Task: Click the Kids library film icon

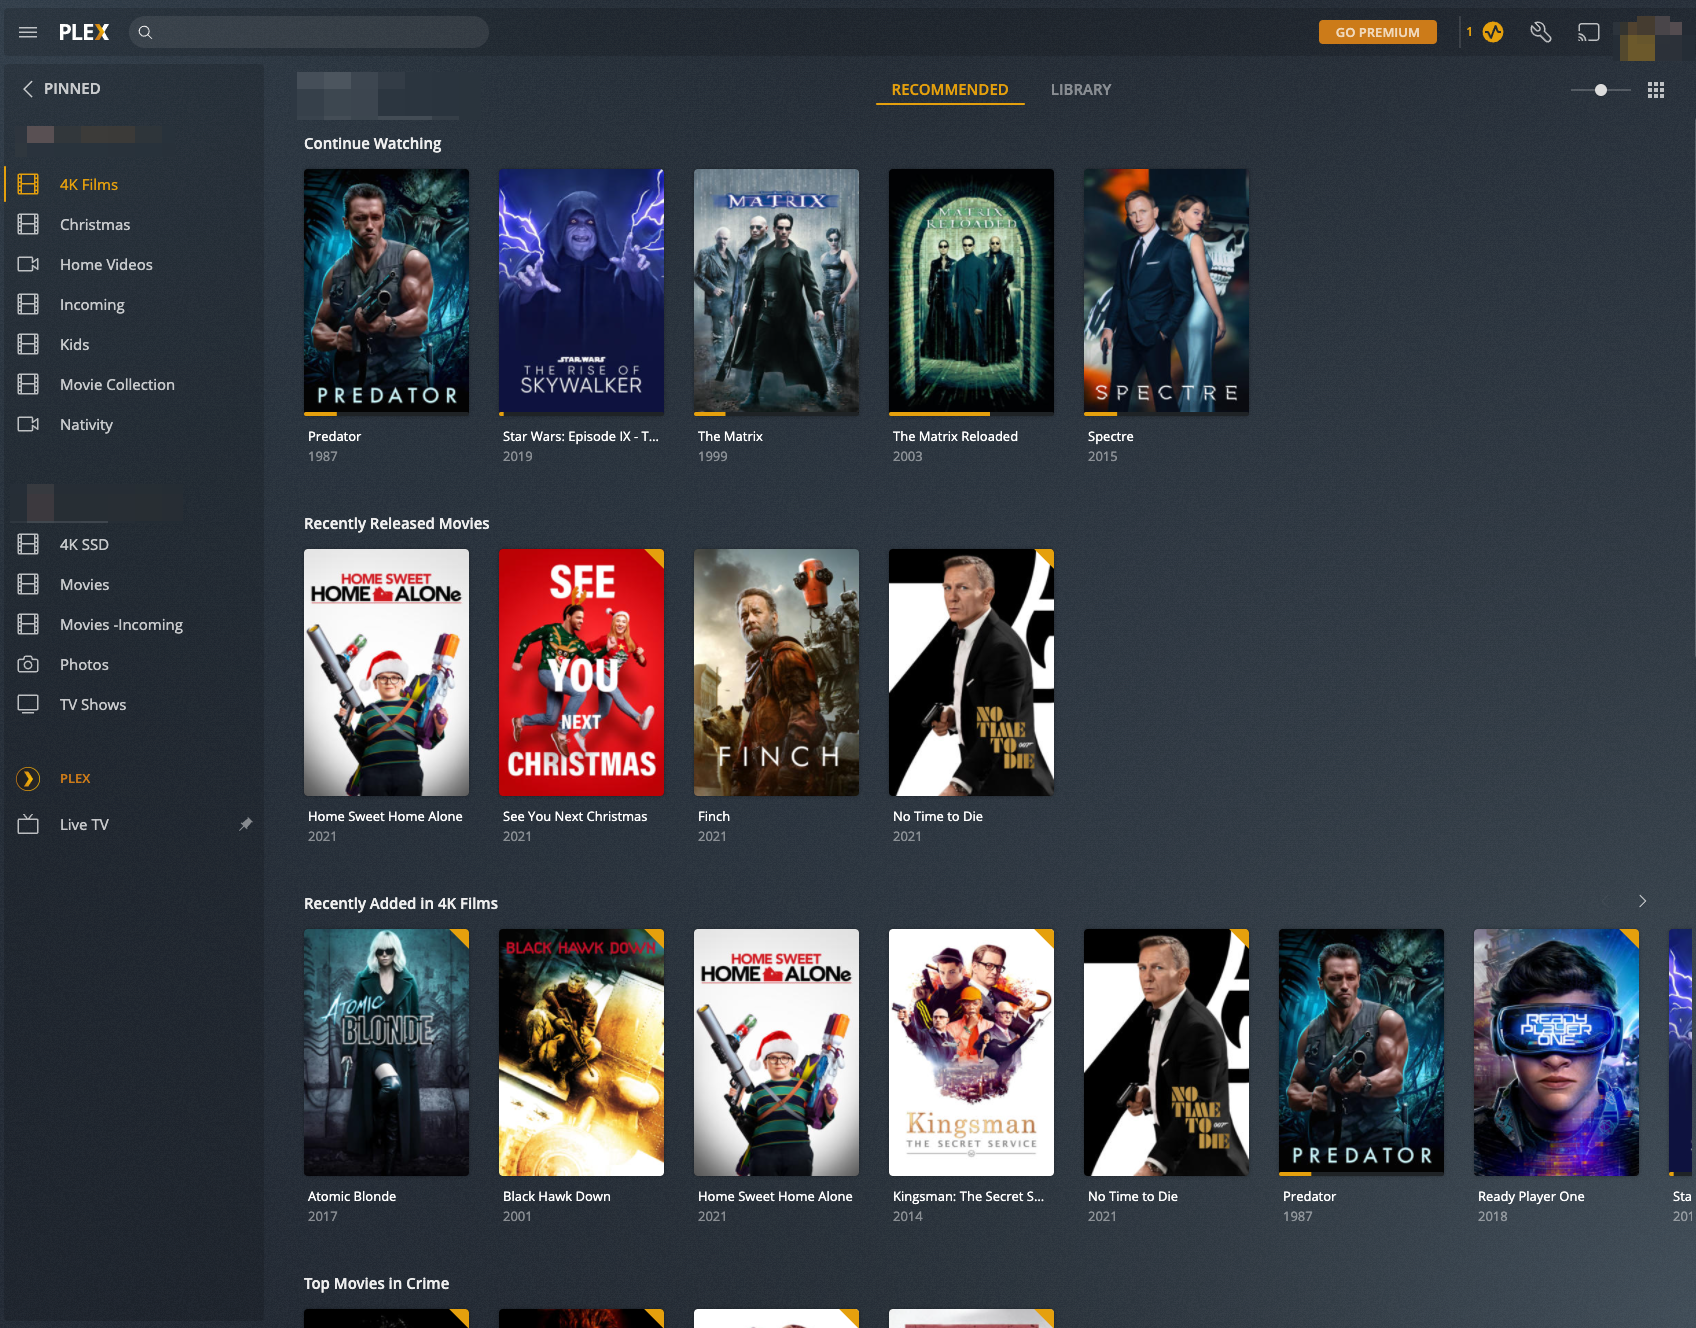Action: [28, 344]
